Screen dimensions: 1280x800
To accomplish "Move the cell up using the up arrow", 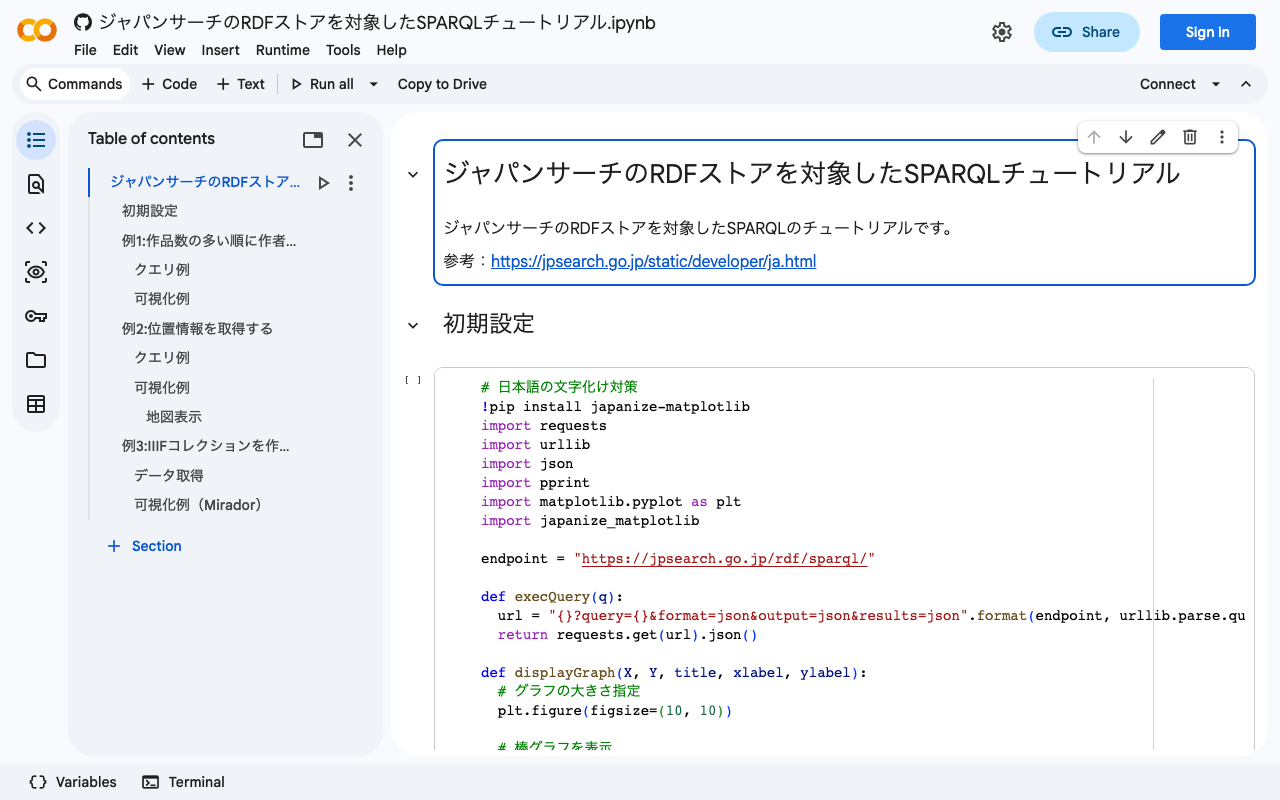I will [x=1094, y=137].
